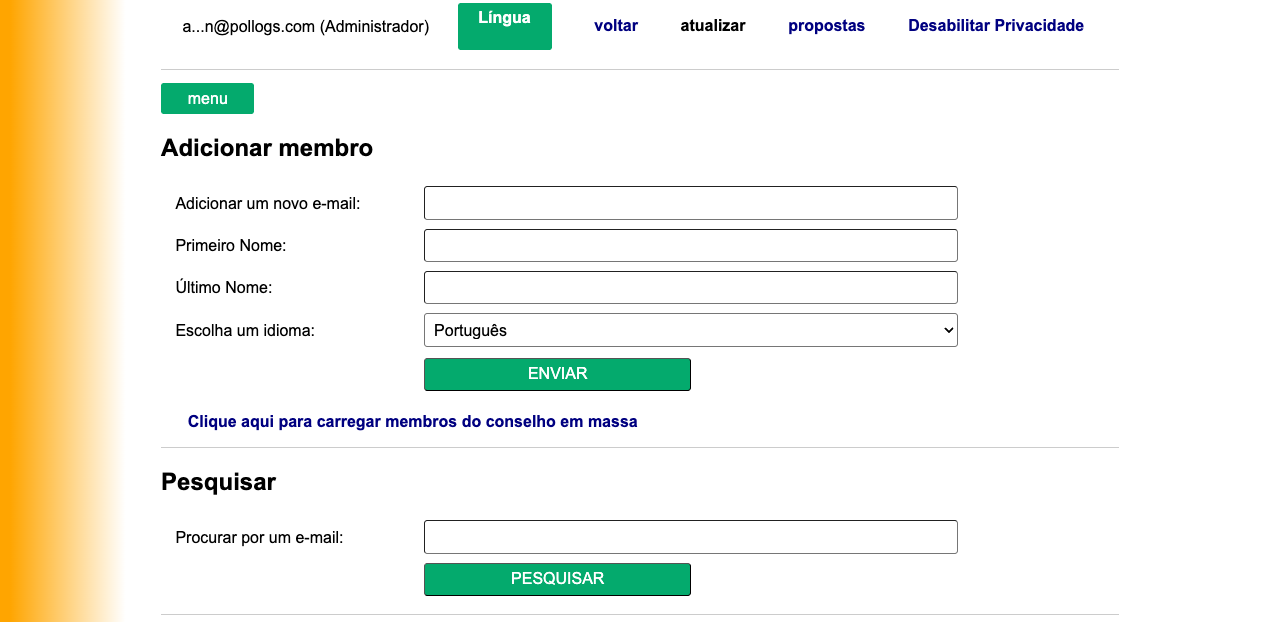This screenshot has height=622, width=1281.
Task: Click the ENVIAR submit button
Action: pyautogui.click(x=557, y=373)
